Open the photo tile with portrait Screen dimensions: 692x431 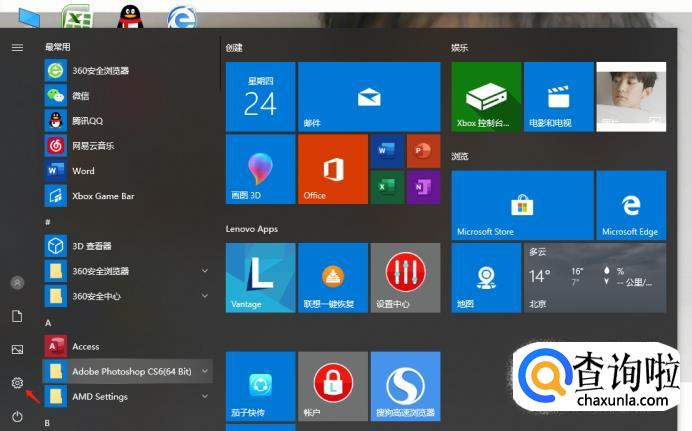[631, 97]
